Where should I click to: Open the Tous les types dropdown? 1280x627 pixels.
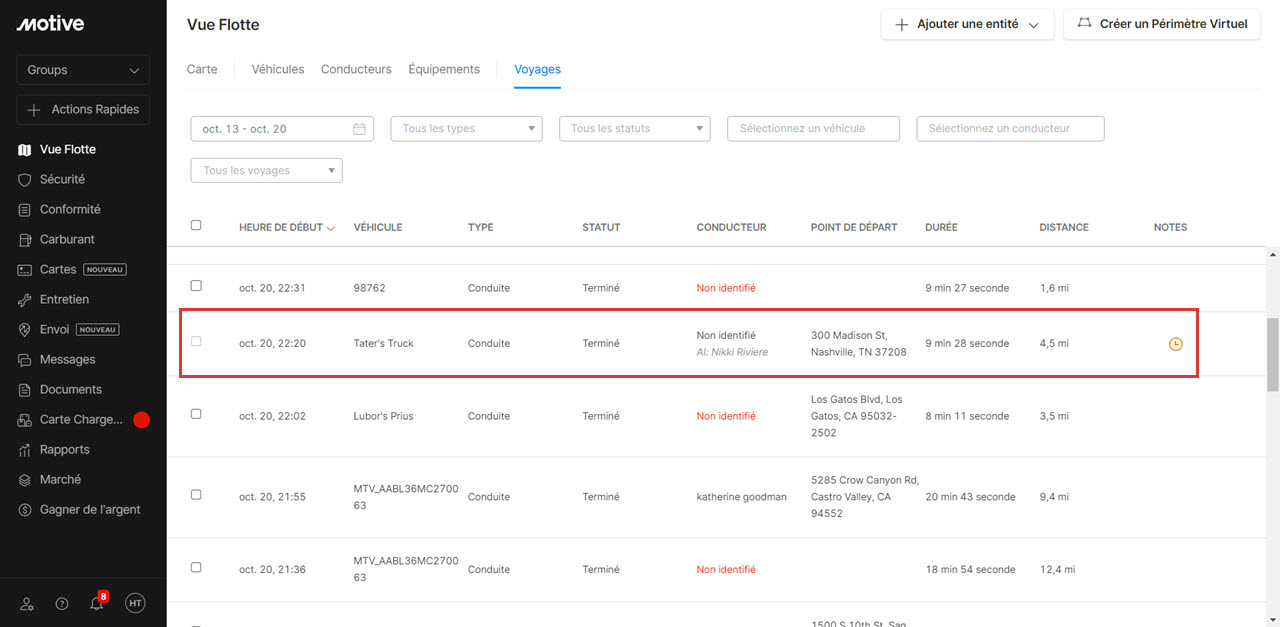coord(466,129)
